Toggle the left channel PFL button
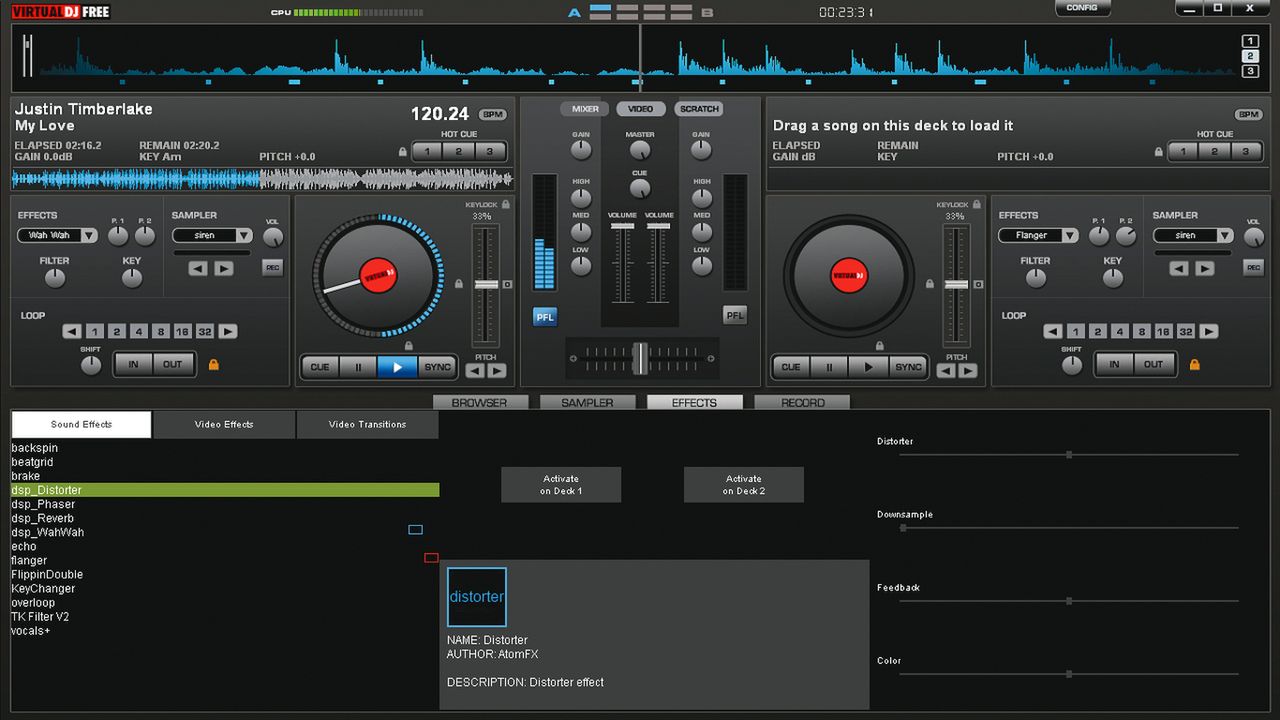 point(545,316)
